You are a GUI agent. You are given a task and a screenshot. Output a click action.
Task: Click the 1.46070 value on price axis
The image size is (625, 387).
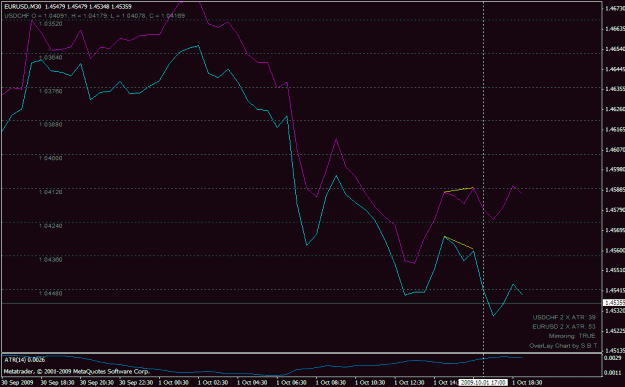(x=615, y=149)
